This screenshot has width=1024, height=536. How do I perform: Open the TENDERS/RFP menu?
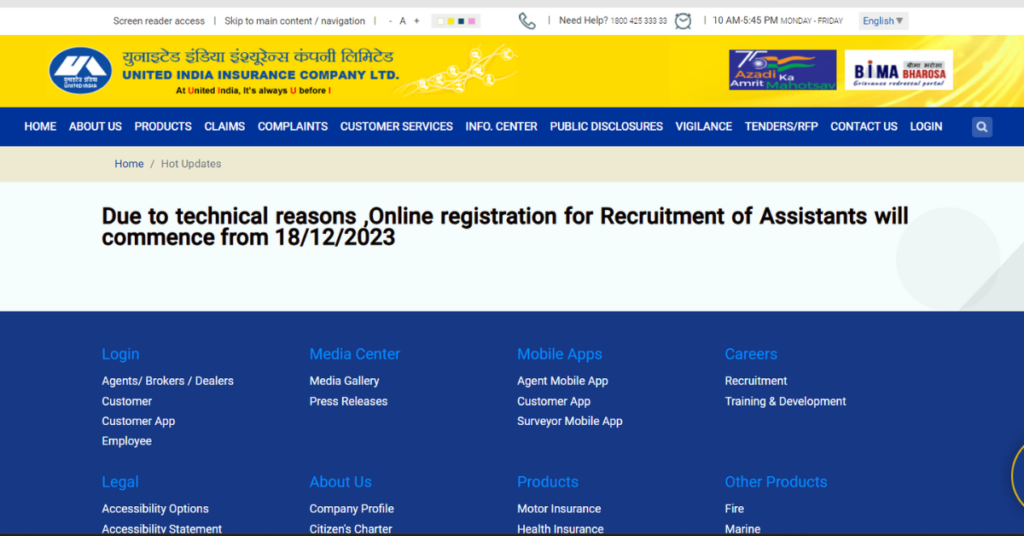tap(781, 127)
